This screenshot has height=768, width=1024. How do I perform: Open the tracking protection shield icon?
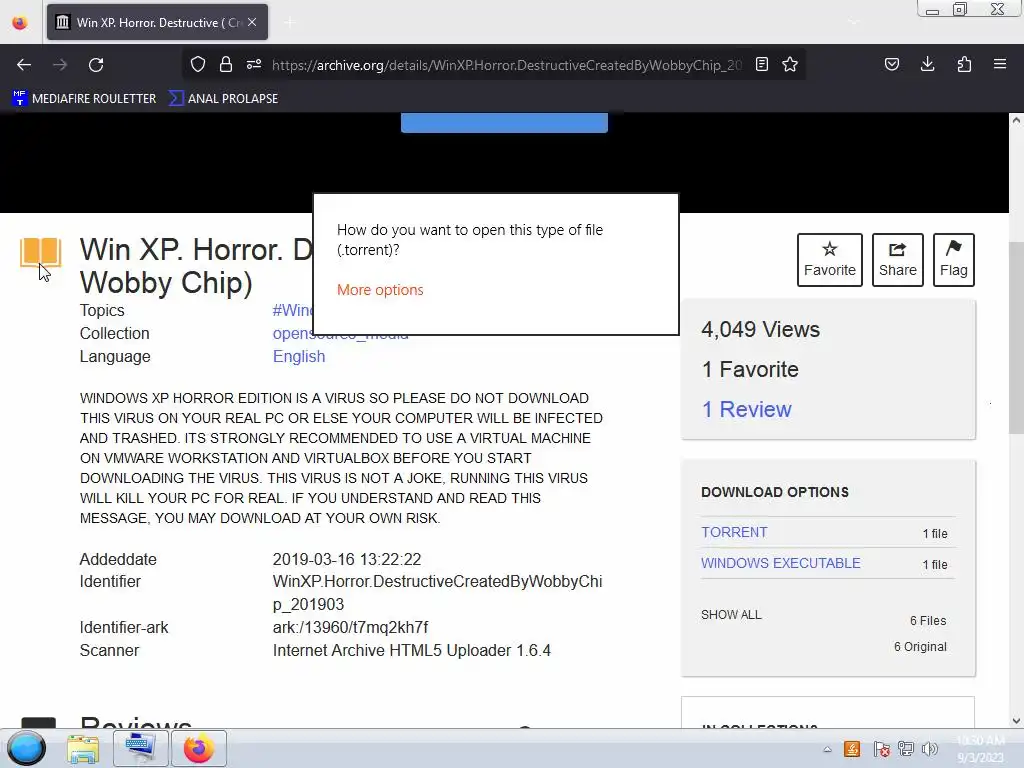pos(198,64)
